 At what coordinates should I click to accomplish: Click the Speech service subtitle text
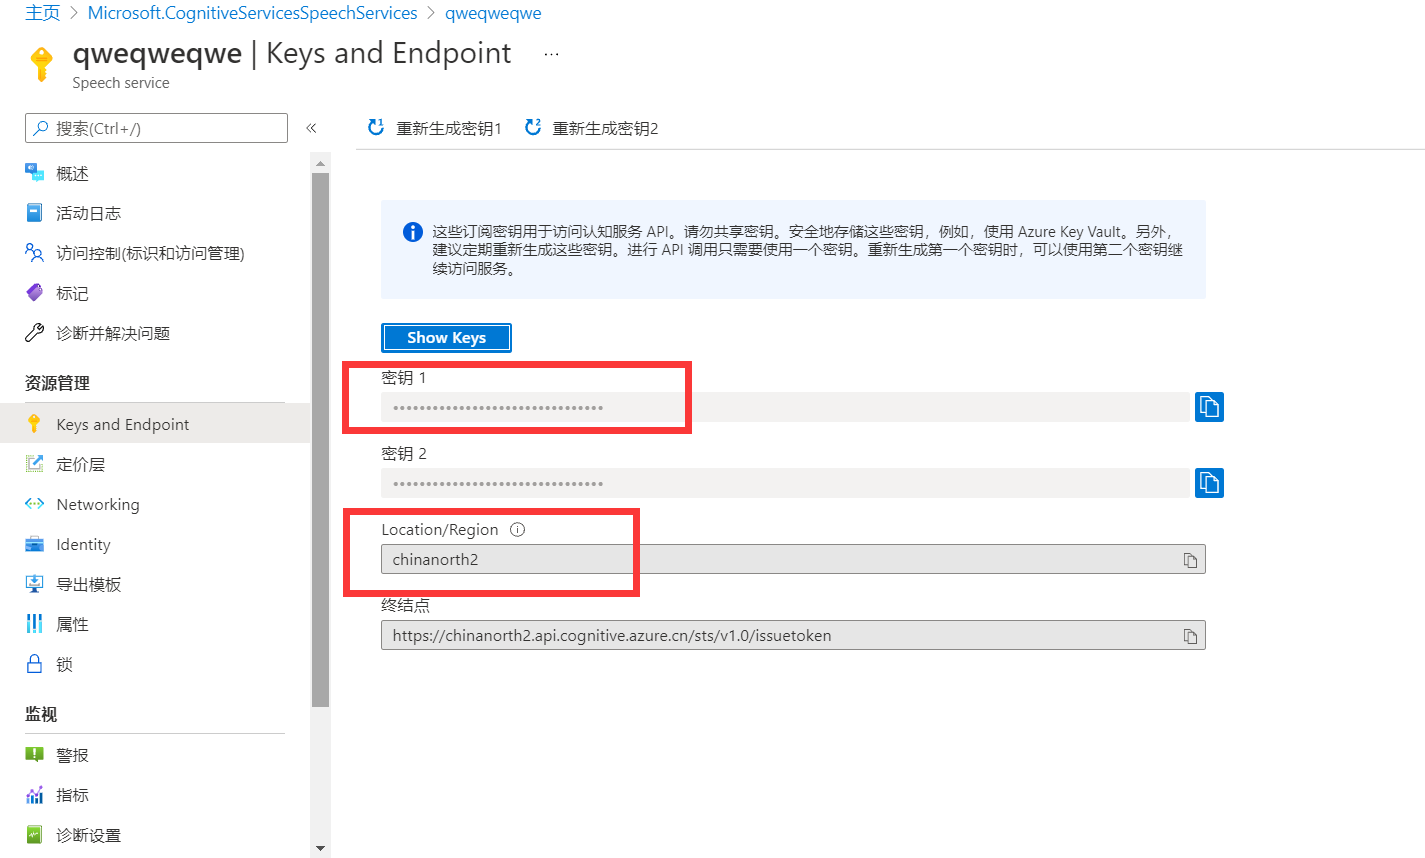(x=121, y=83)
